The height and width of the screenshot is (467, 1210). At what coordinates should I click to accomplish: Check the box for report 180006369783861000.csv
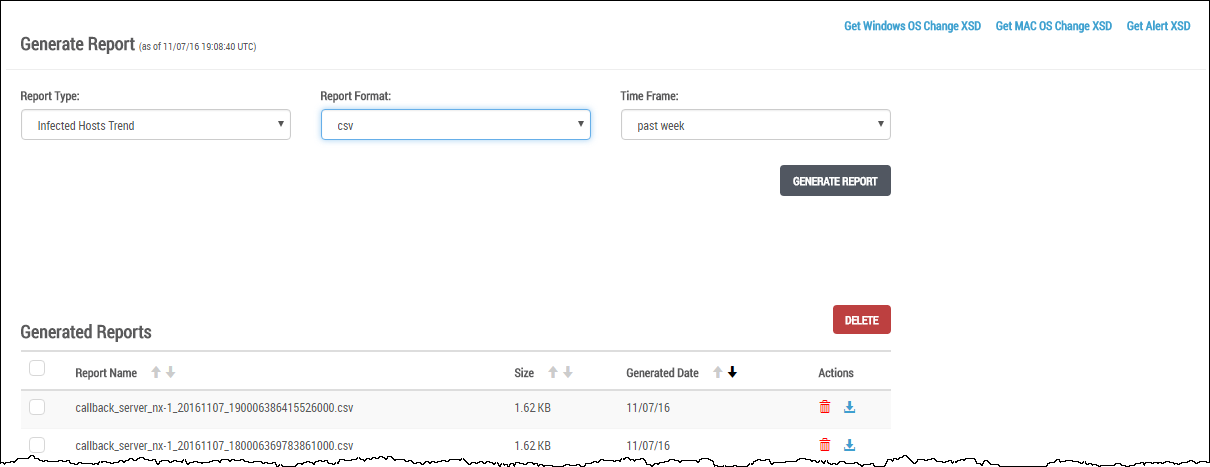click(x=37, y=445)
